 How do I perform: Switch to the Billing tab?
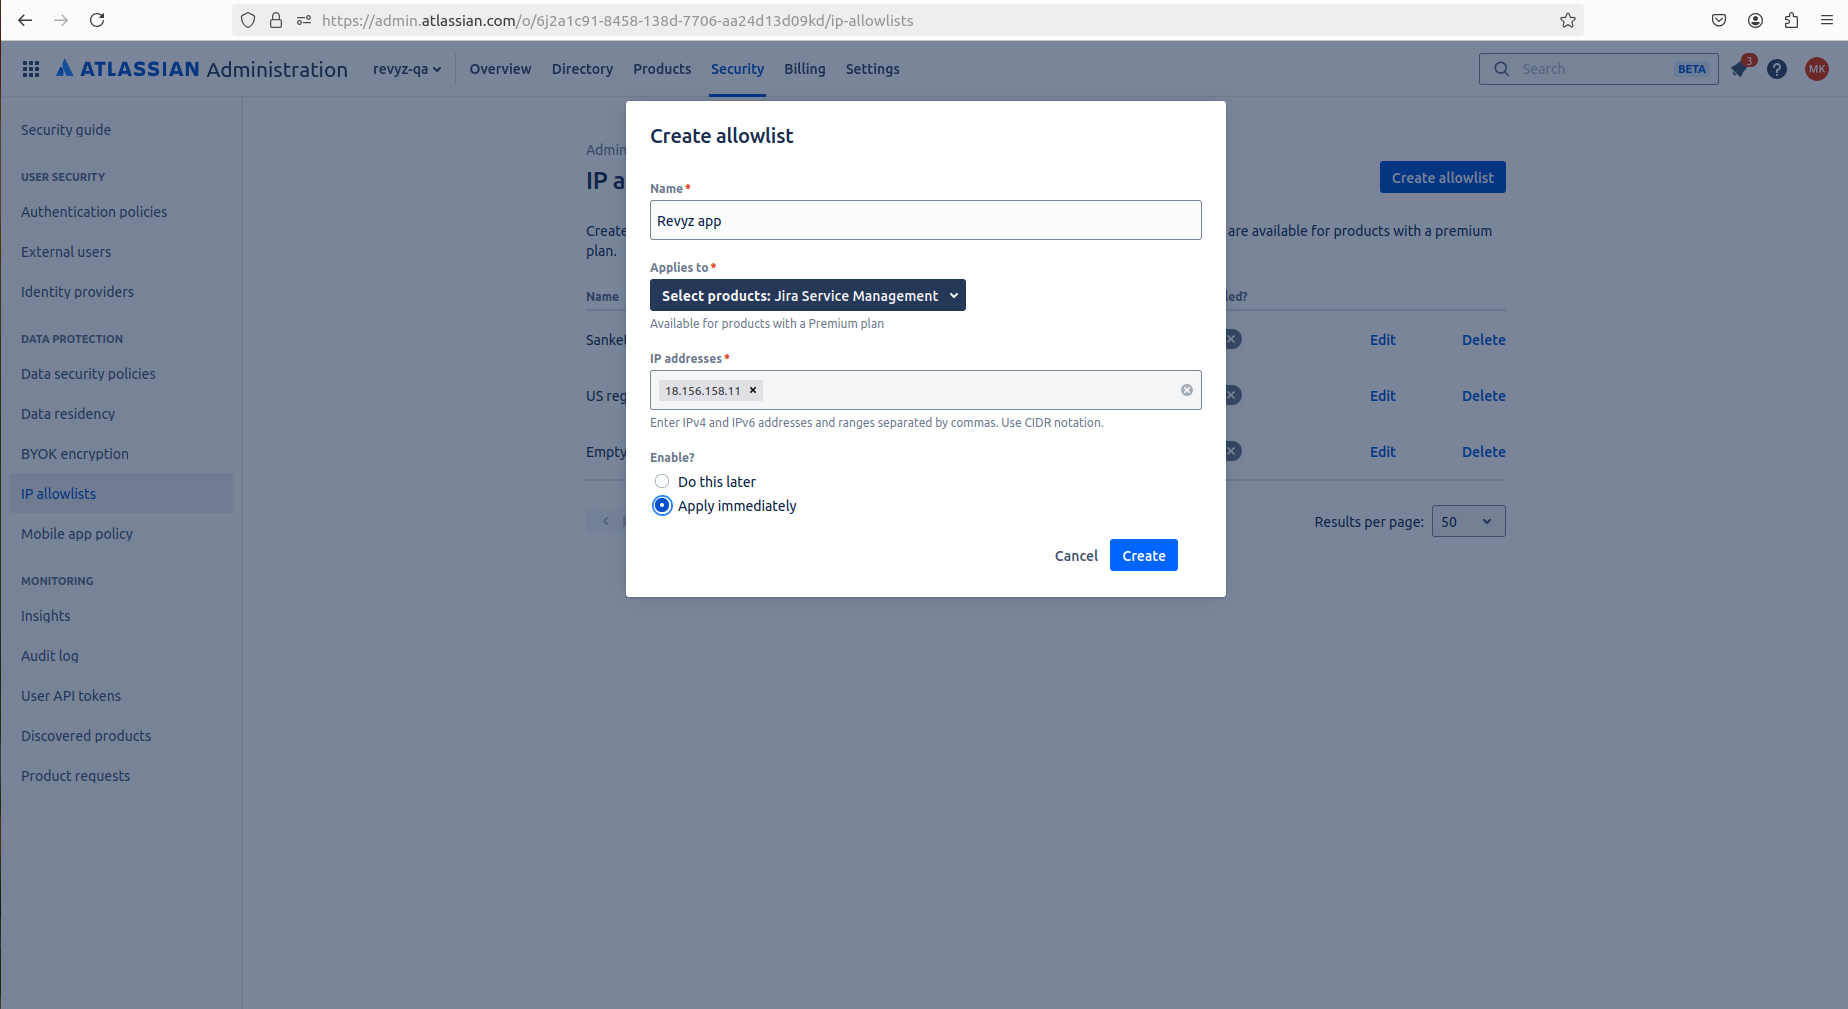[x=804, y=69]
